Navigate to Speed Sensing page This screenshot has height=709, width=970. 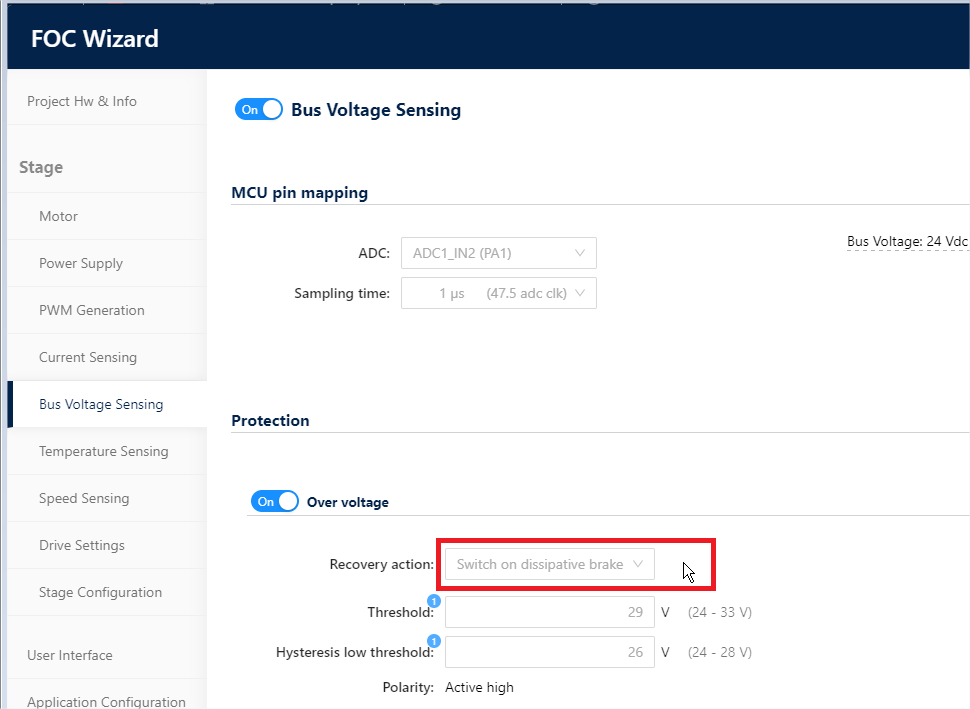(84, 498)
